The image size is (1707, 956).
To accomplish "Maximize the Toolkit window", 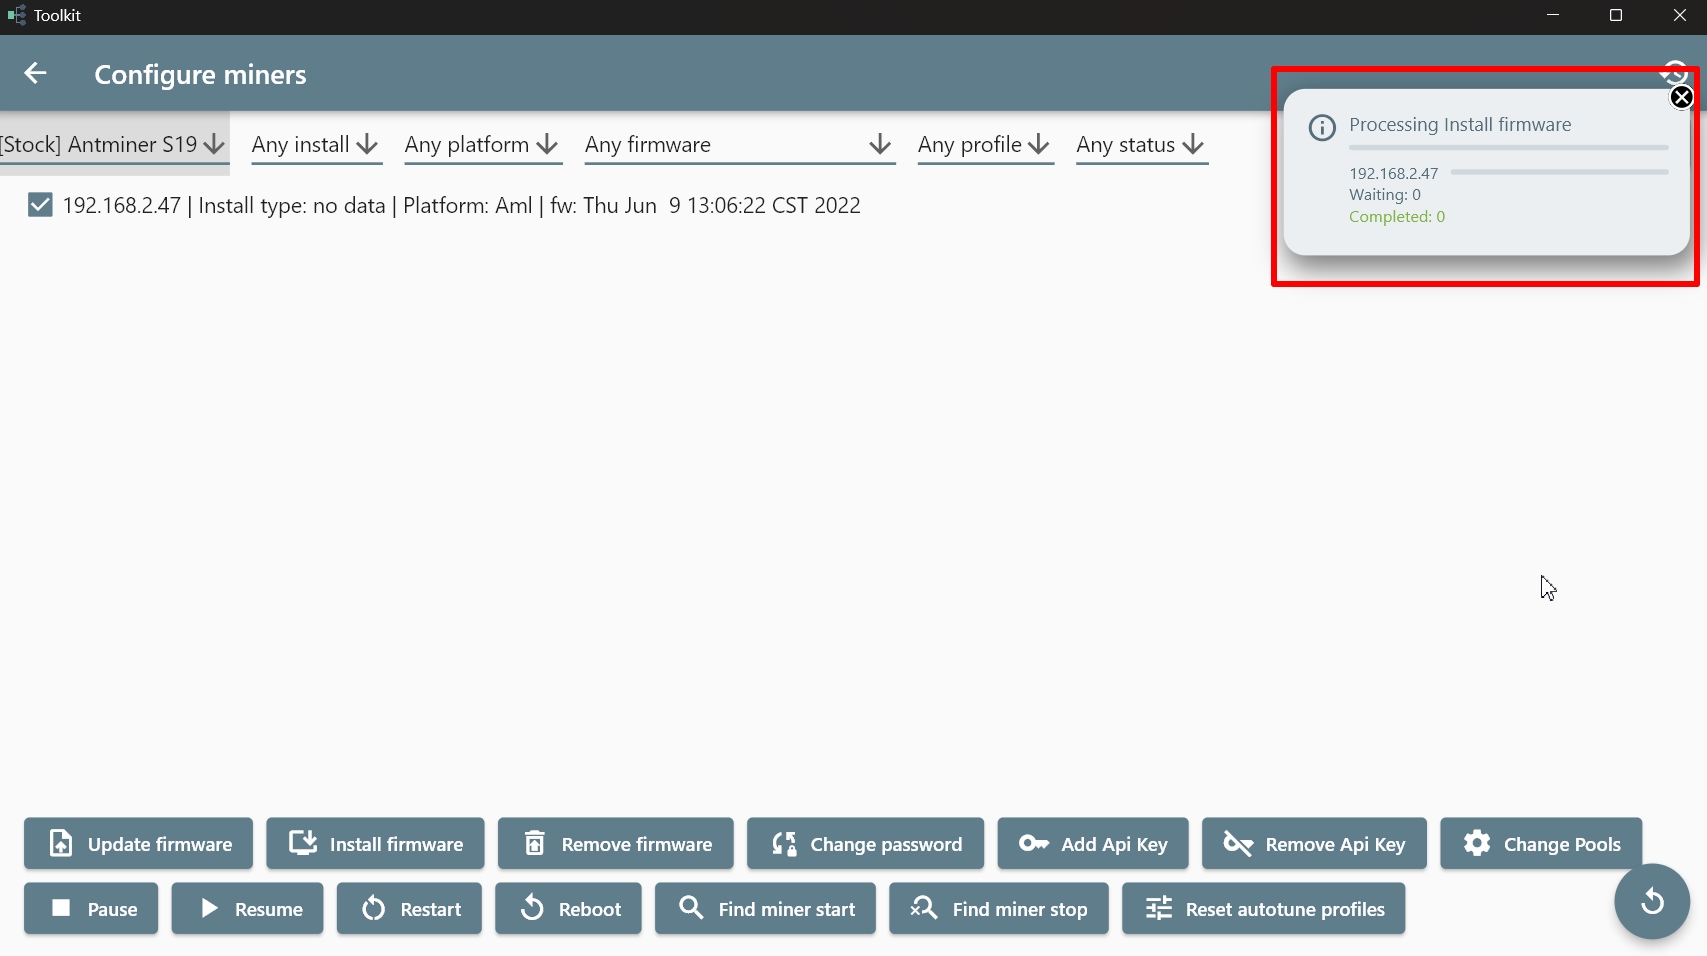I will click(1615, 15).
